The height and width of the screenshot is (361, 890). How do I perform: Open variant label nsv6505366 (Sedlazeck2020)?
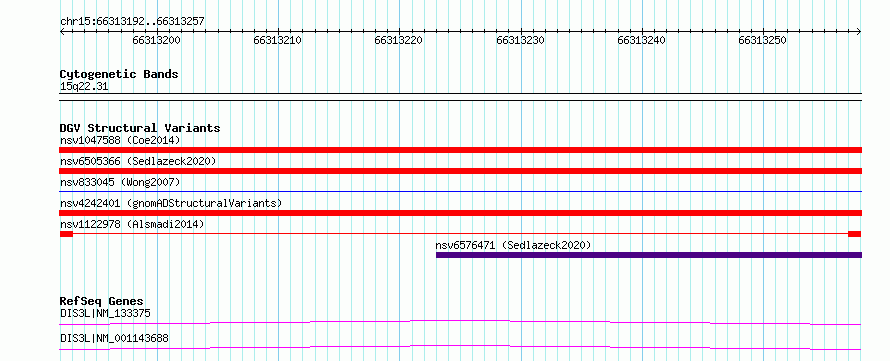pos(138,161)
